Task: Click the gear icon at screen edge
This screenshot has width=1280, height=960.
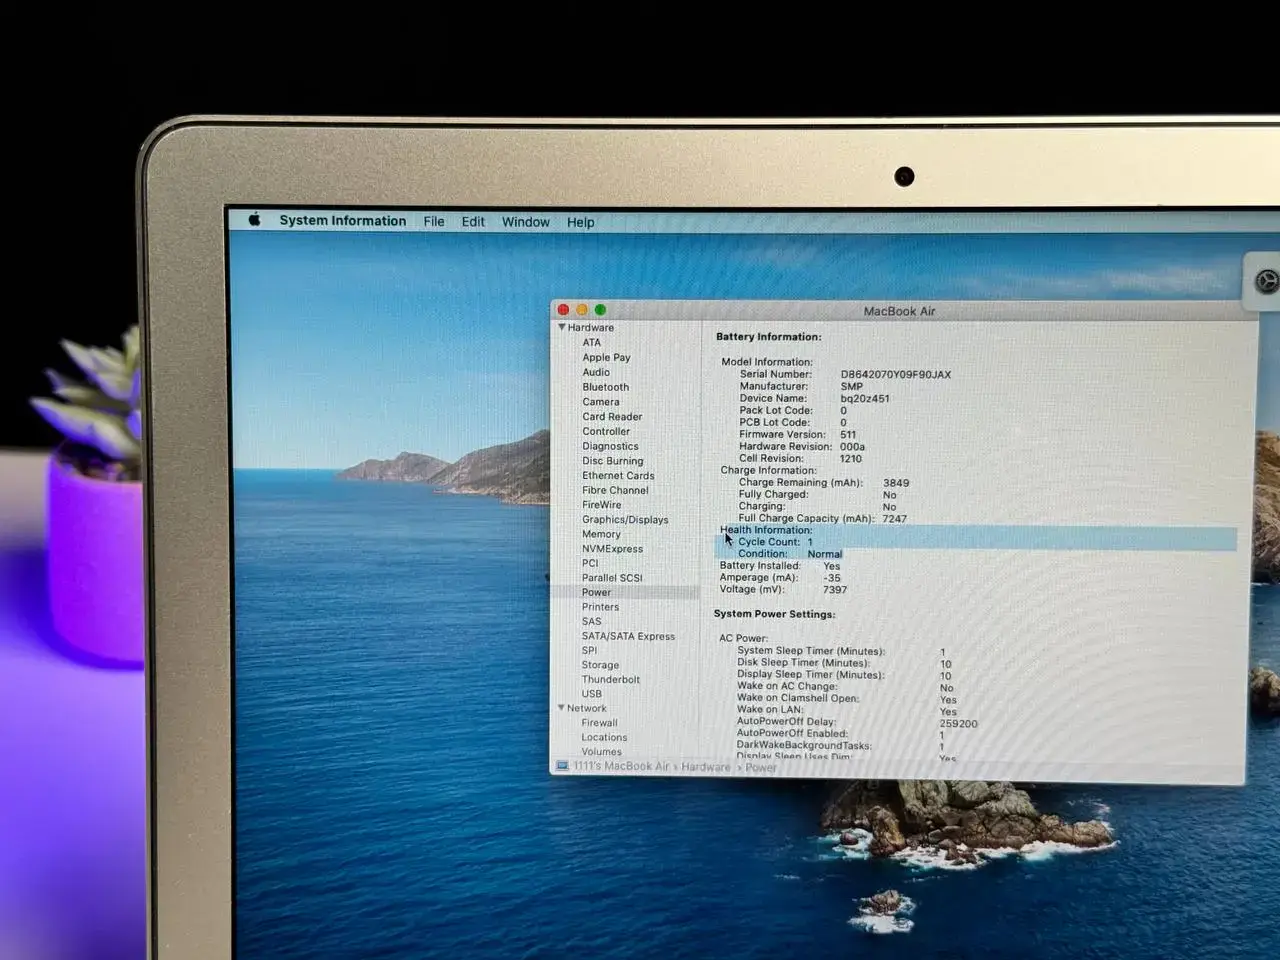Action: point(1266,281)
